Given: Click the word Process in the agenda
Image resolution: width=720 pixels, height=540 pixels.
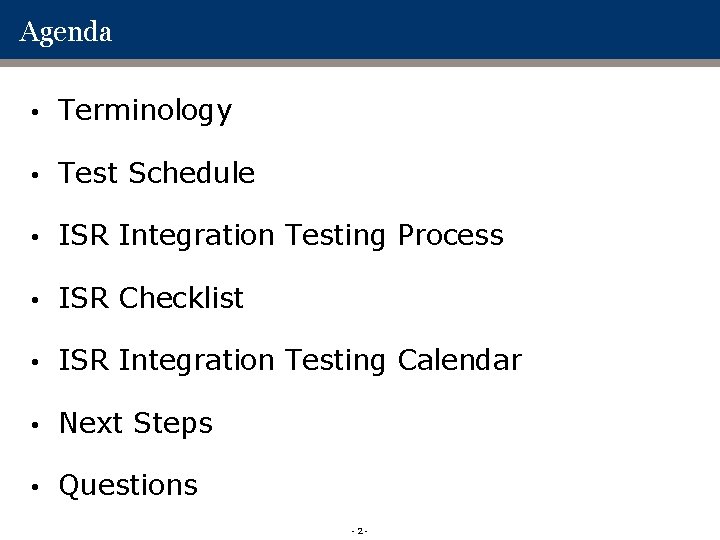Looking at the screenshot, I should (451, 236).
